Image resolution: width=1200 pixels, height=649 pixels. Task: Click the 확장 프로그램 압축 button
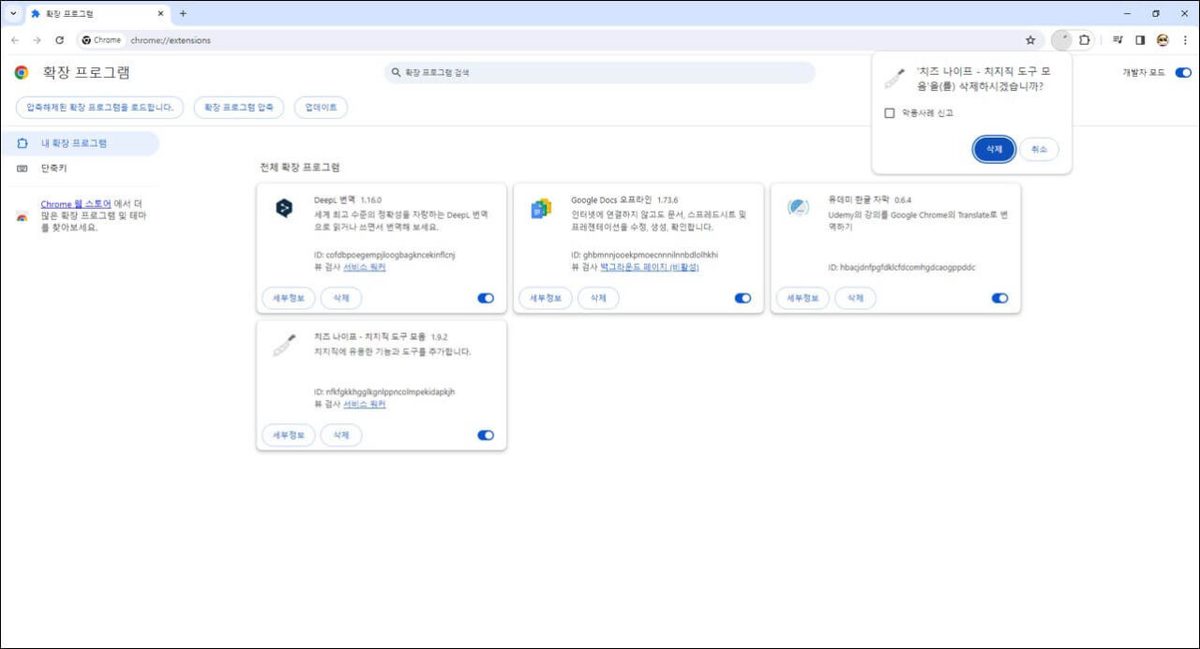(x=239, y=107)
